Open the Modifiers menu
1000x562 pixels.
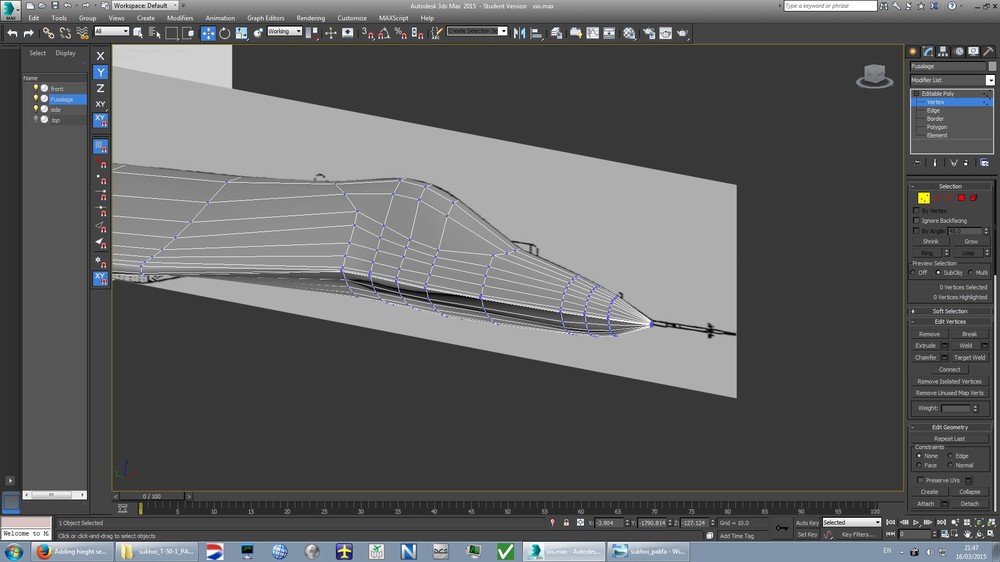[x=180, y=18]
